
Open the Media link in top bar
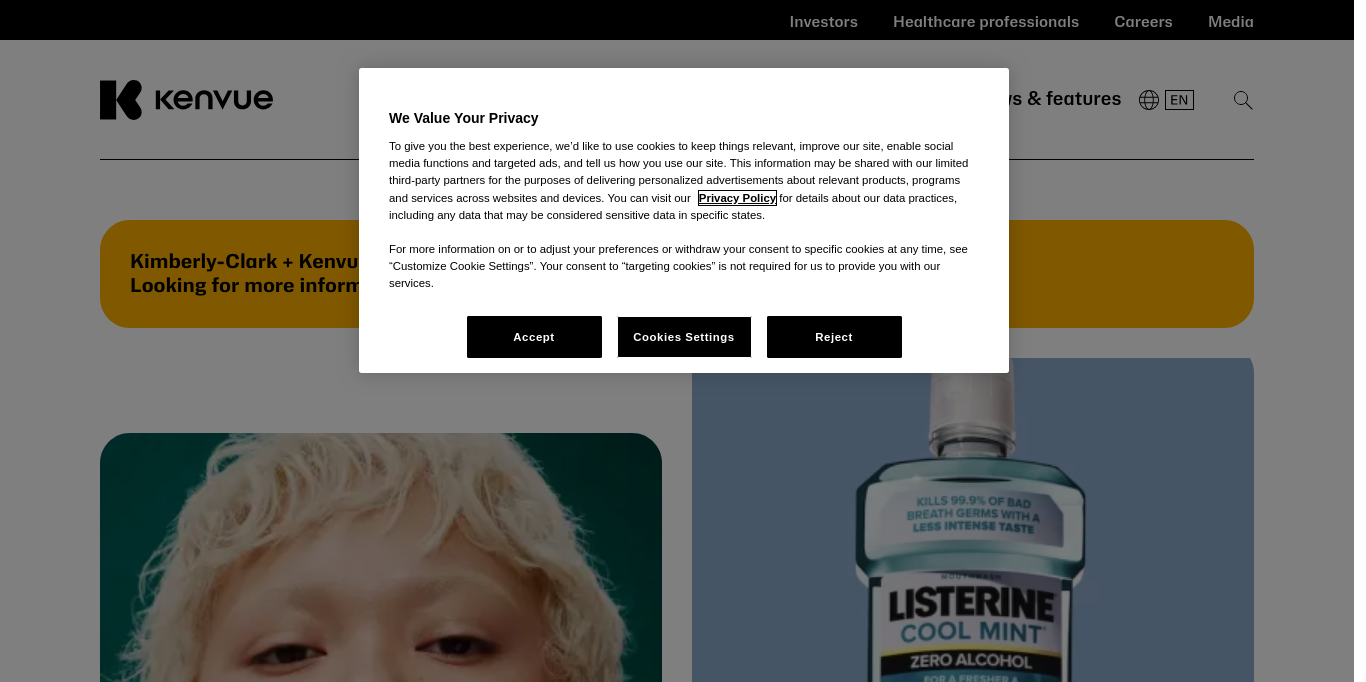coord(1231,21)
